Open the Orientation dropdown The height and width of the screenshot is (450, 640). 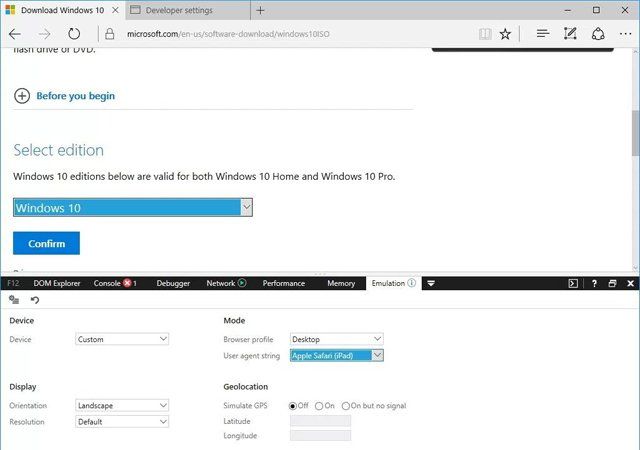coord(122,405)
